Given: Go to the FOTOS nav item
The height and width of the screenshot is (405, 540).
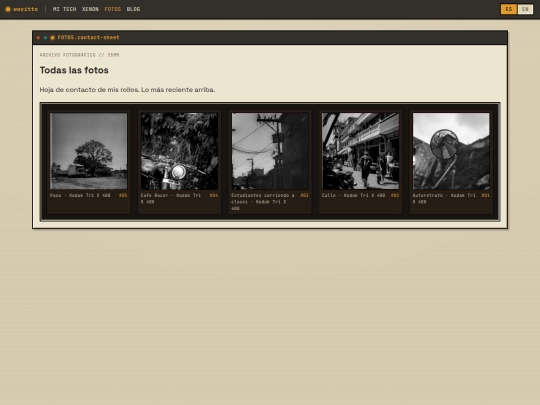Looking at the screenshot, I should 113,9.
